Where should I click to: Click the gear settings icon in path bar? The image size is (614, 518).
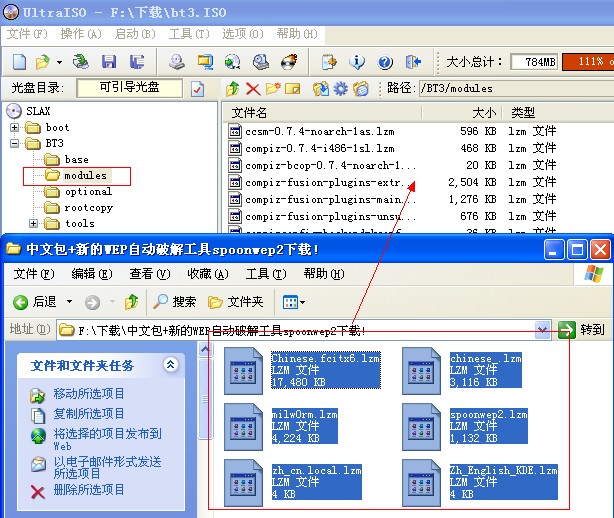tap(340, 89)
